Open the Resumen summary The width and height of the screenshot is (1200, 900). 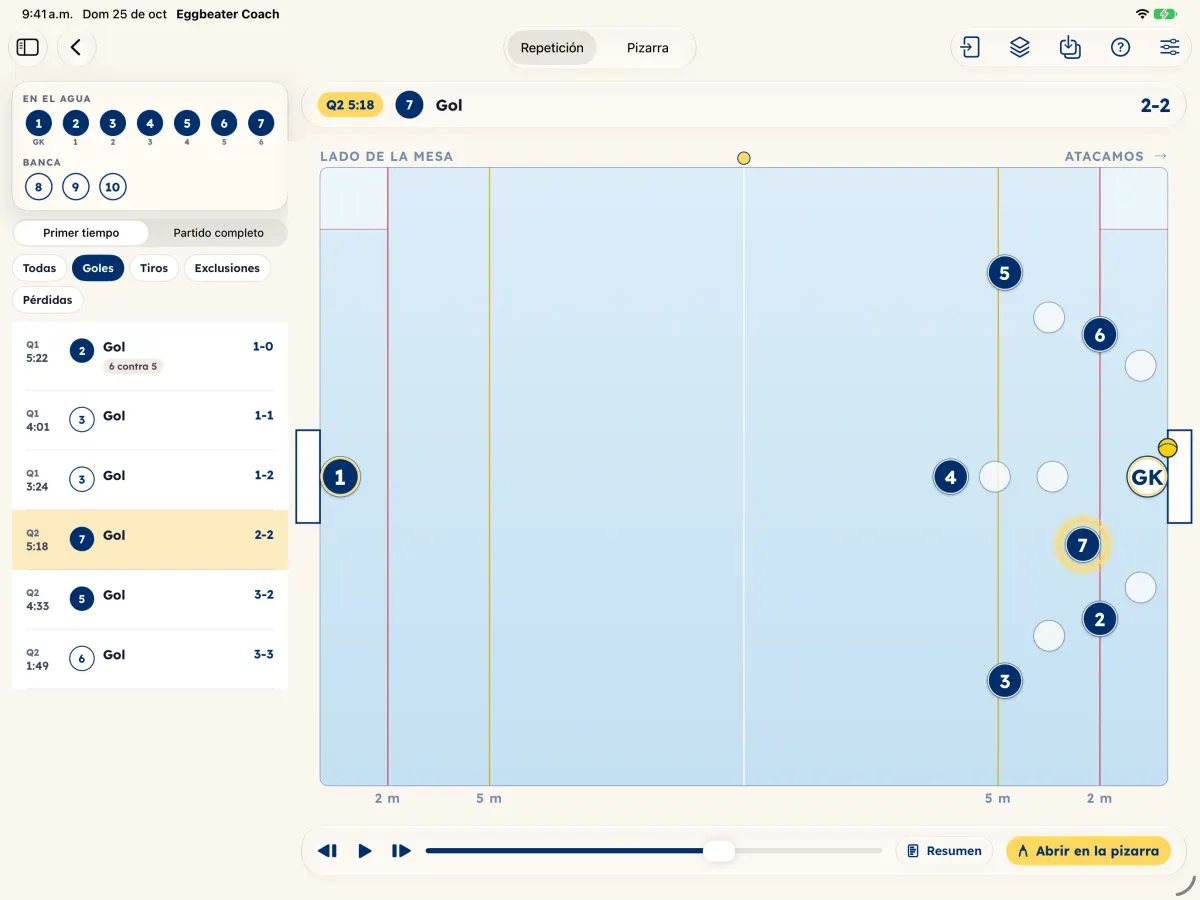944,851
